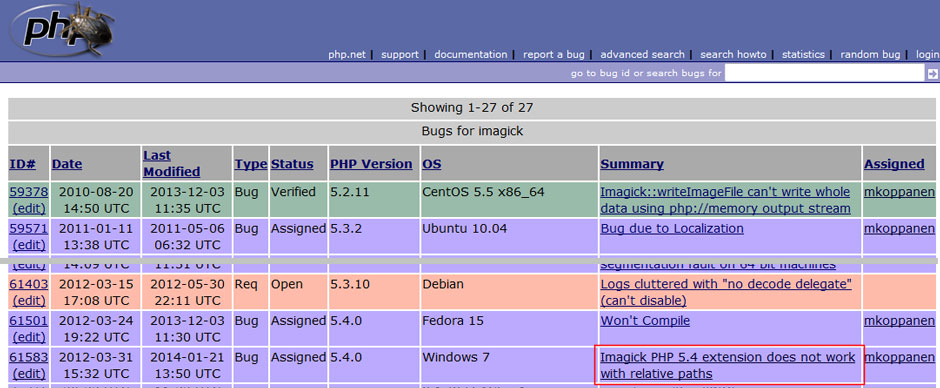Open the support page link
This screenshot has width=940, height=388.
coord(400,55)
